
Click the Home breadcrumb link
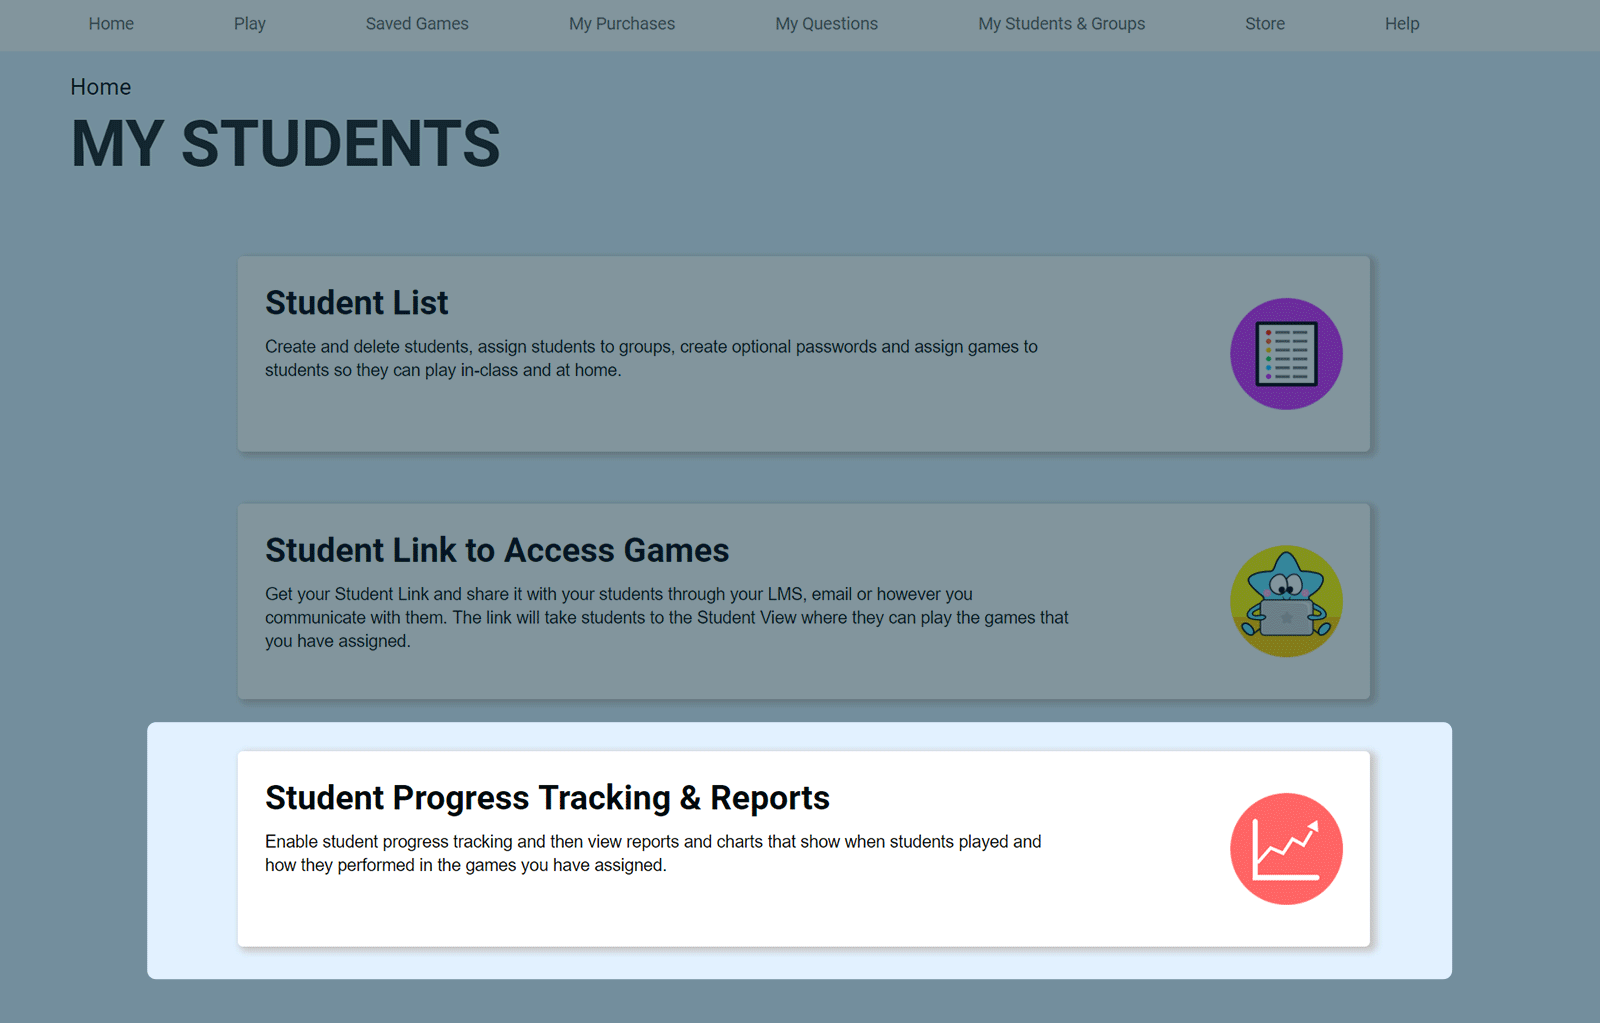101,87
